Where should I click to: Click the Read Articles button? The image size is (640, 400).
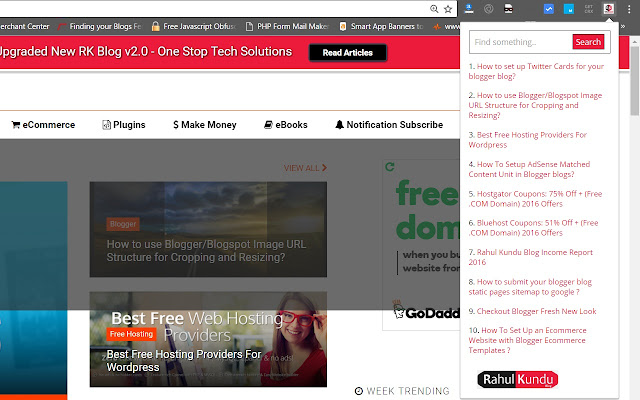click(348, 53)
